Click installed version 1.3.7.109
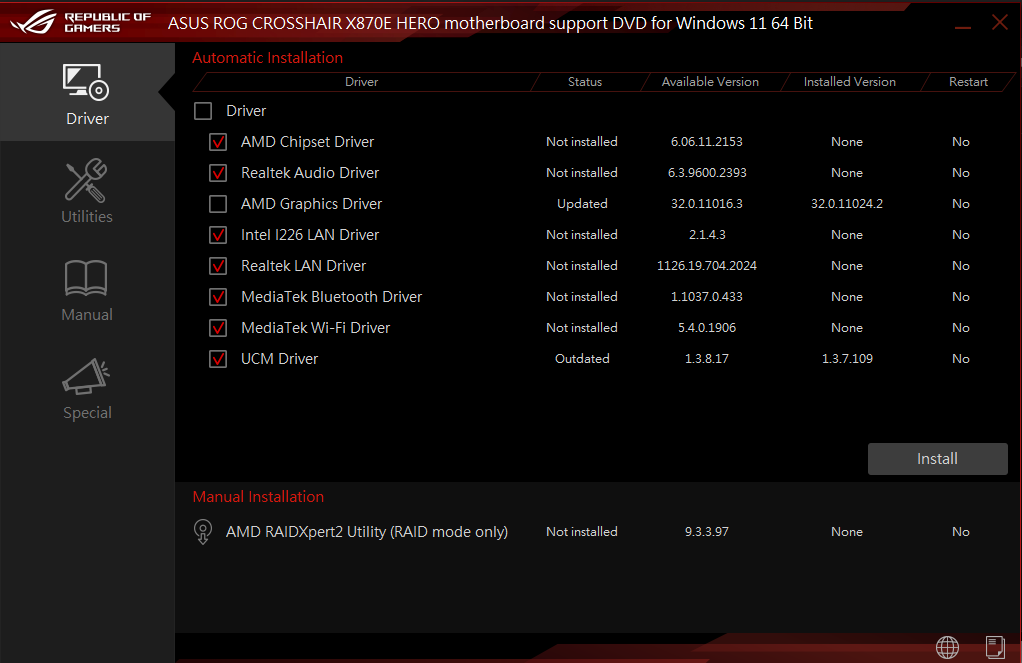This screenshot has width=1022, height=663. coord(847,359)
